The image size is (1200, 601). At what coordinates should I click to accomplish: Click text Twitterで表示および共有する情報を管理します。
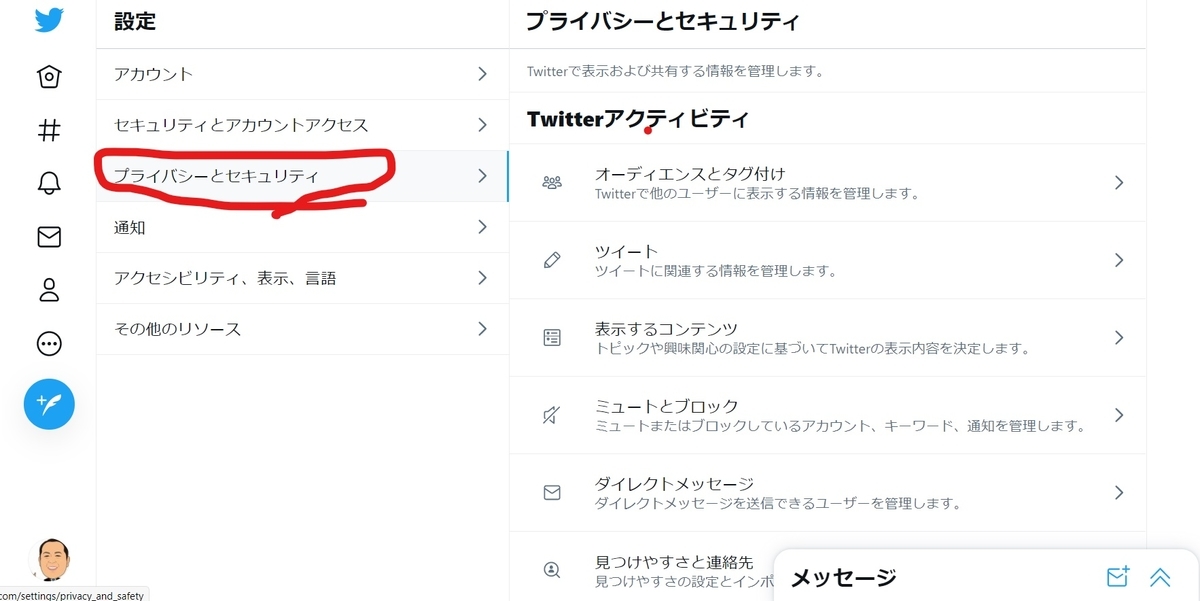pos(675,72)
